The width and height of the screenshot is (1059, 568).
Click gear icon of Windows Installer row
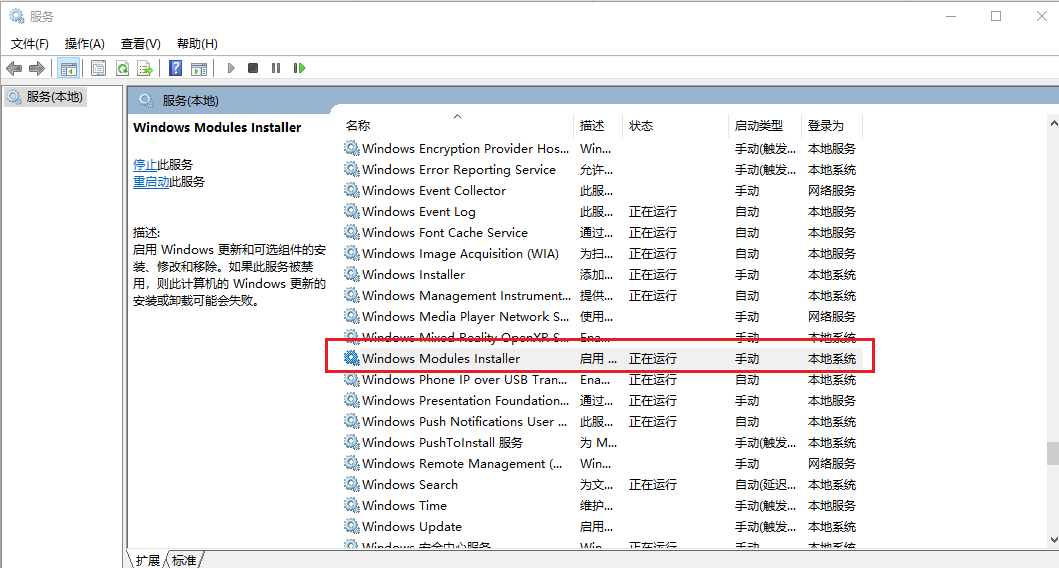pyautogui.click(x=352, y=274)
